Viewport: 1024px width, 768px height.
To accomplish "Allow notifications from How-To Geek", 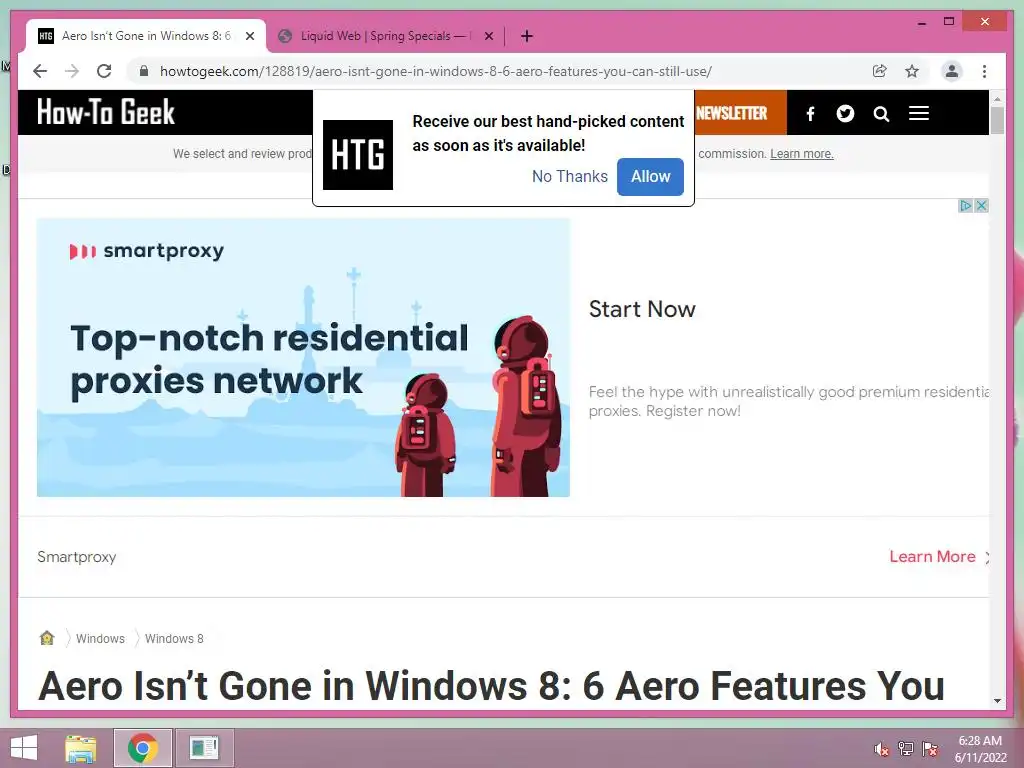I will click(650, 176).
